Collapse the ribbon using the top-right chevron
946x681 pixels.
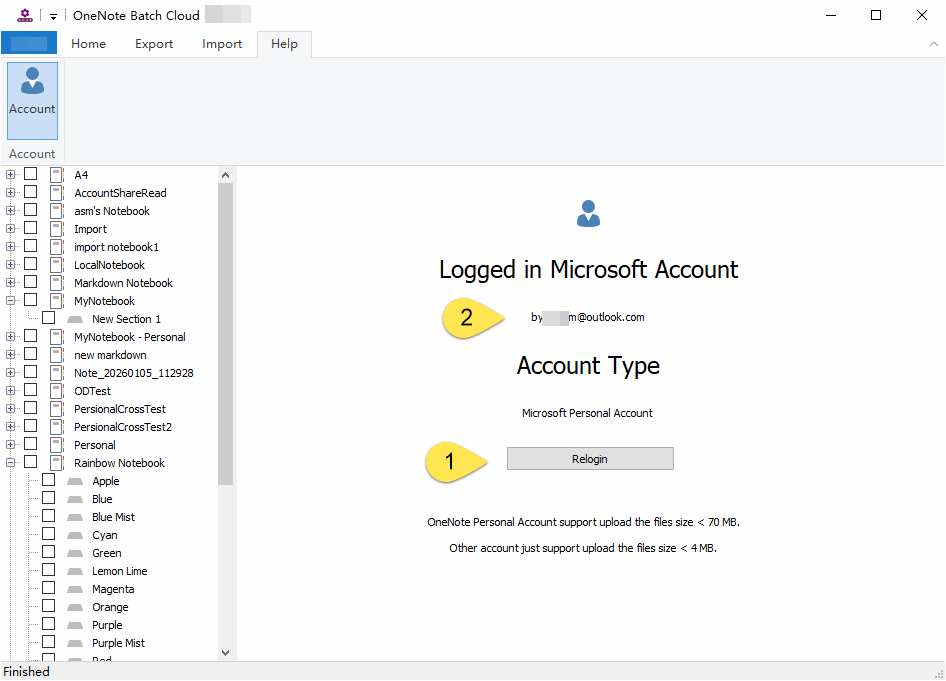(933, 44)
